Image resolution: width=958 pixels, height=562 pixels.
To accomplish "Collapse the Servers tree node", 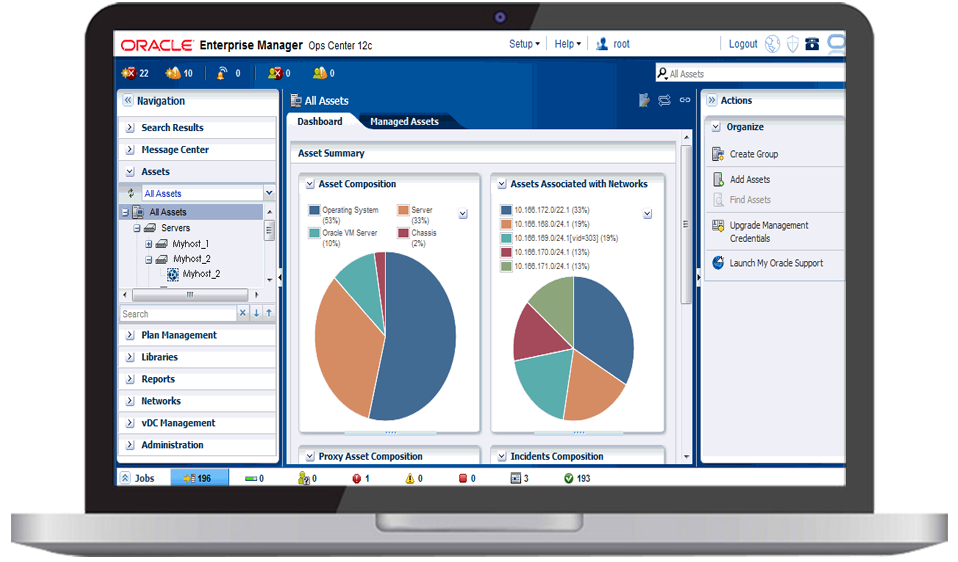I will 137,228.
